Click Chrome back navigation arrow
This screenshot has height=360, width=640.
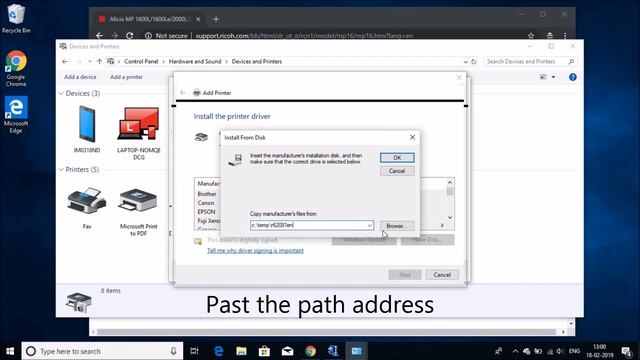click(x=100, y=36)
